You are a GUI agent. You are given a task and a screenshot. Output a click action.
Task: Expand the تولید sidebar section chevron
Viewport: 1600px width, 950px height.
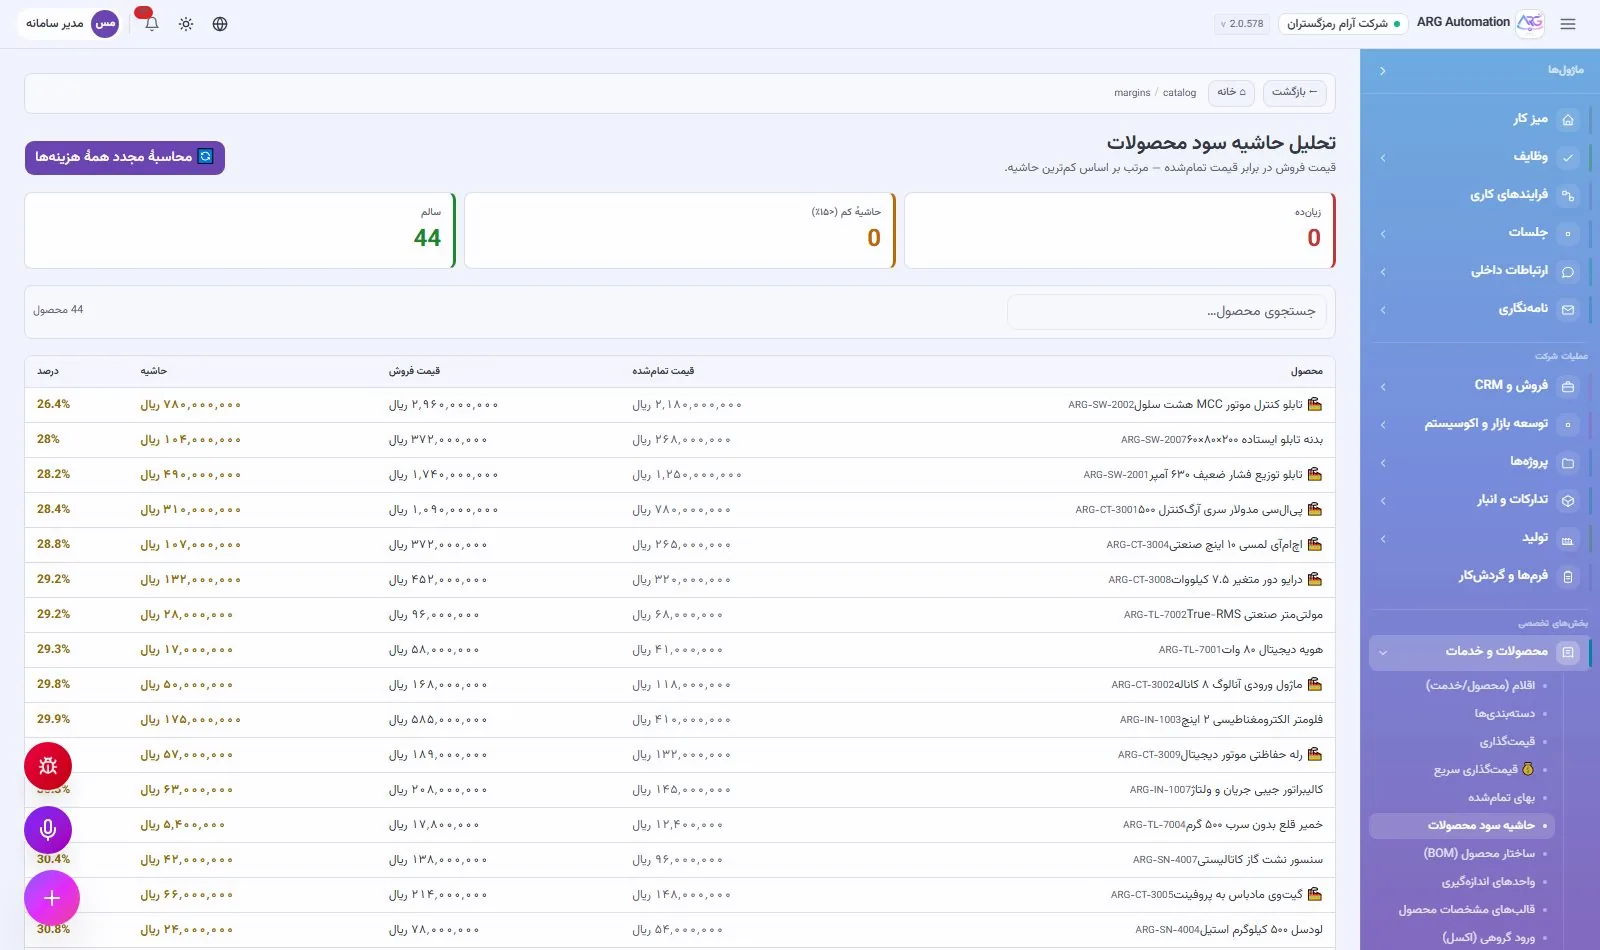pos(1383,539)
